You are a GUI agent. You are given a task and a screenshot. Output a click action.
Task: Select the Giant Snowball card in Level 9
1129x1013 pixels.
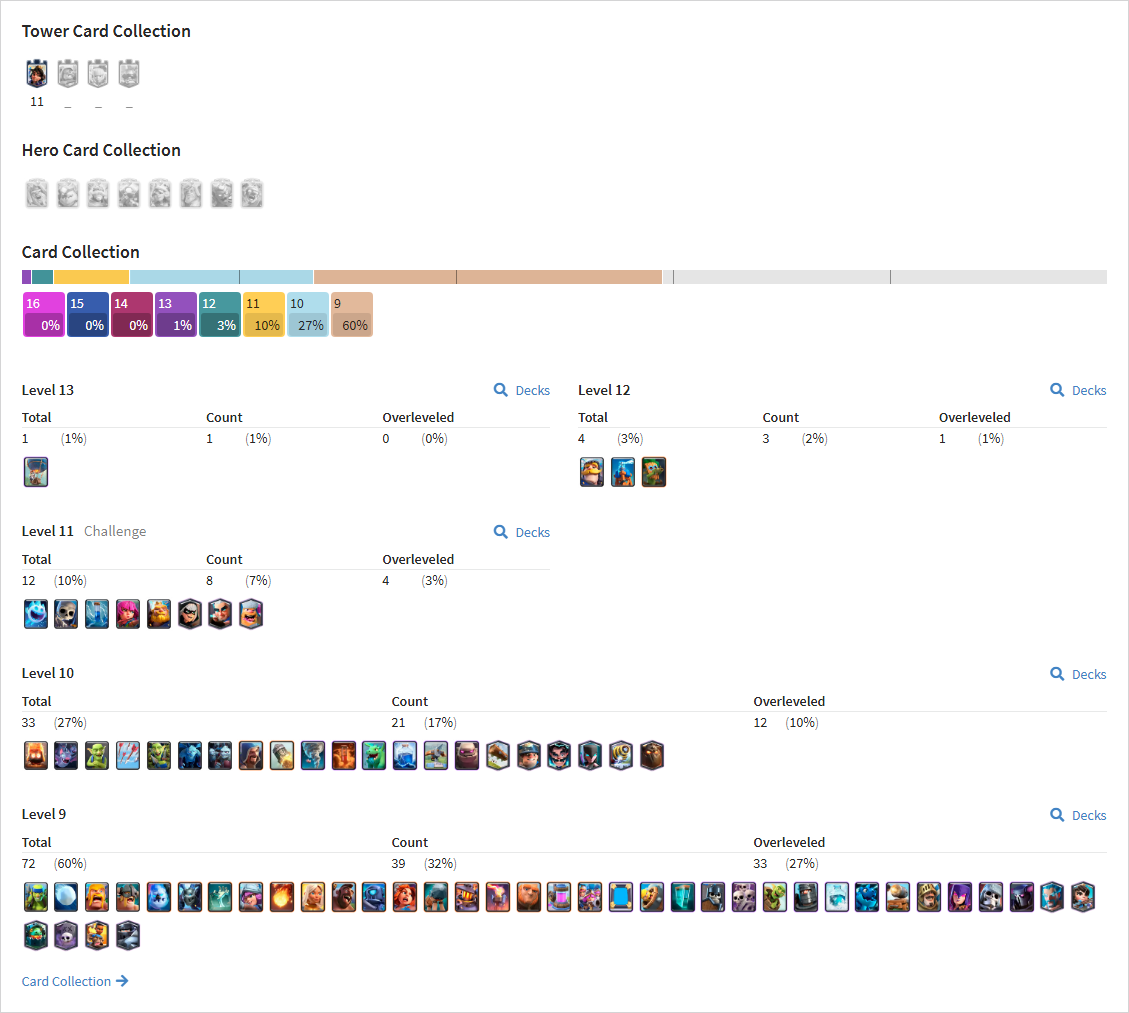coord(66,897)
